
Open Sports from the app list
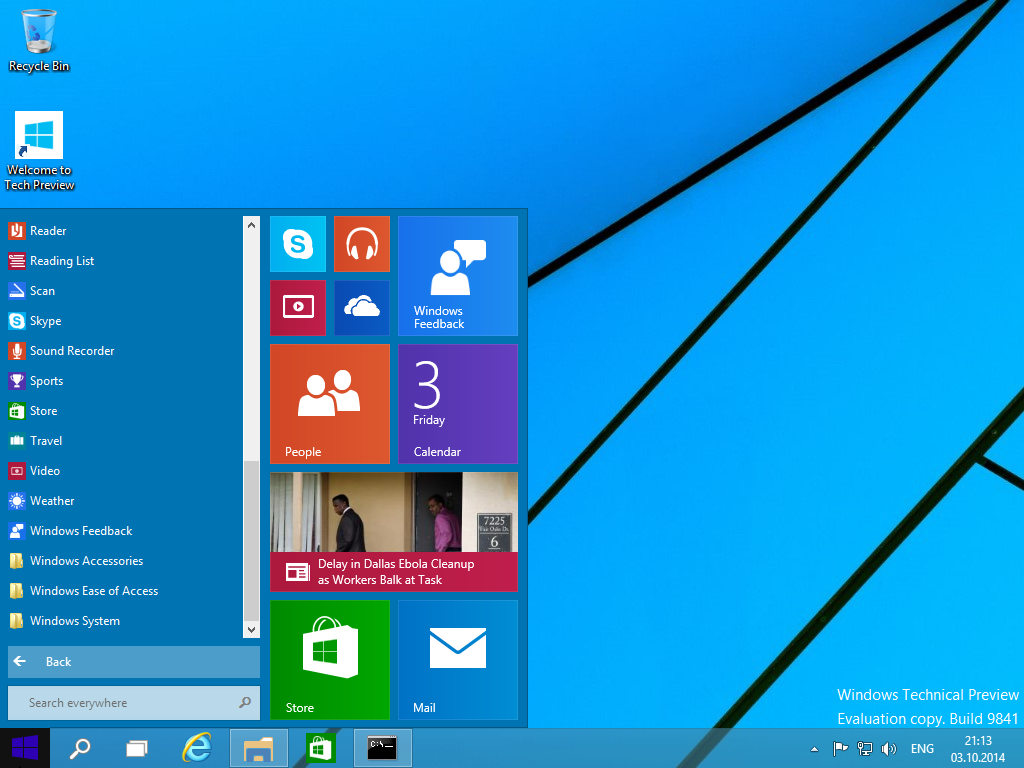(x=124, y=381)
